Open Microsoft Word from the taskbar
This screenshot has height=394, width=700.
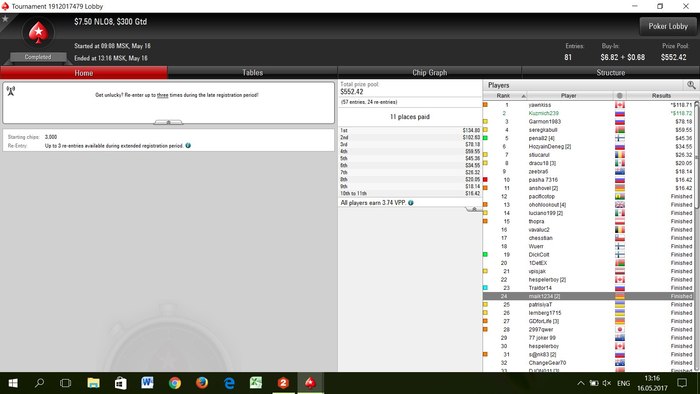(147, 383)
